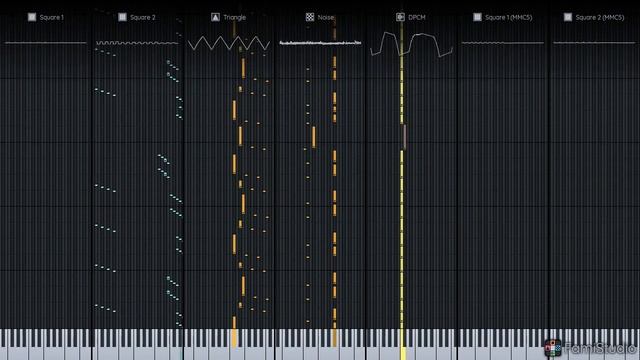
Task: Click the "Triangle" channel label
Action: coord(235,18)
